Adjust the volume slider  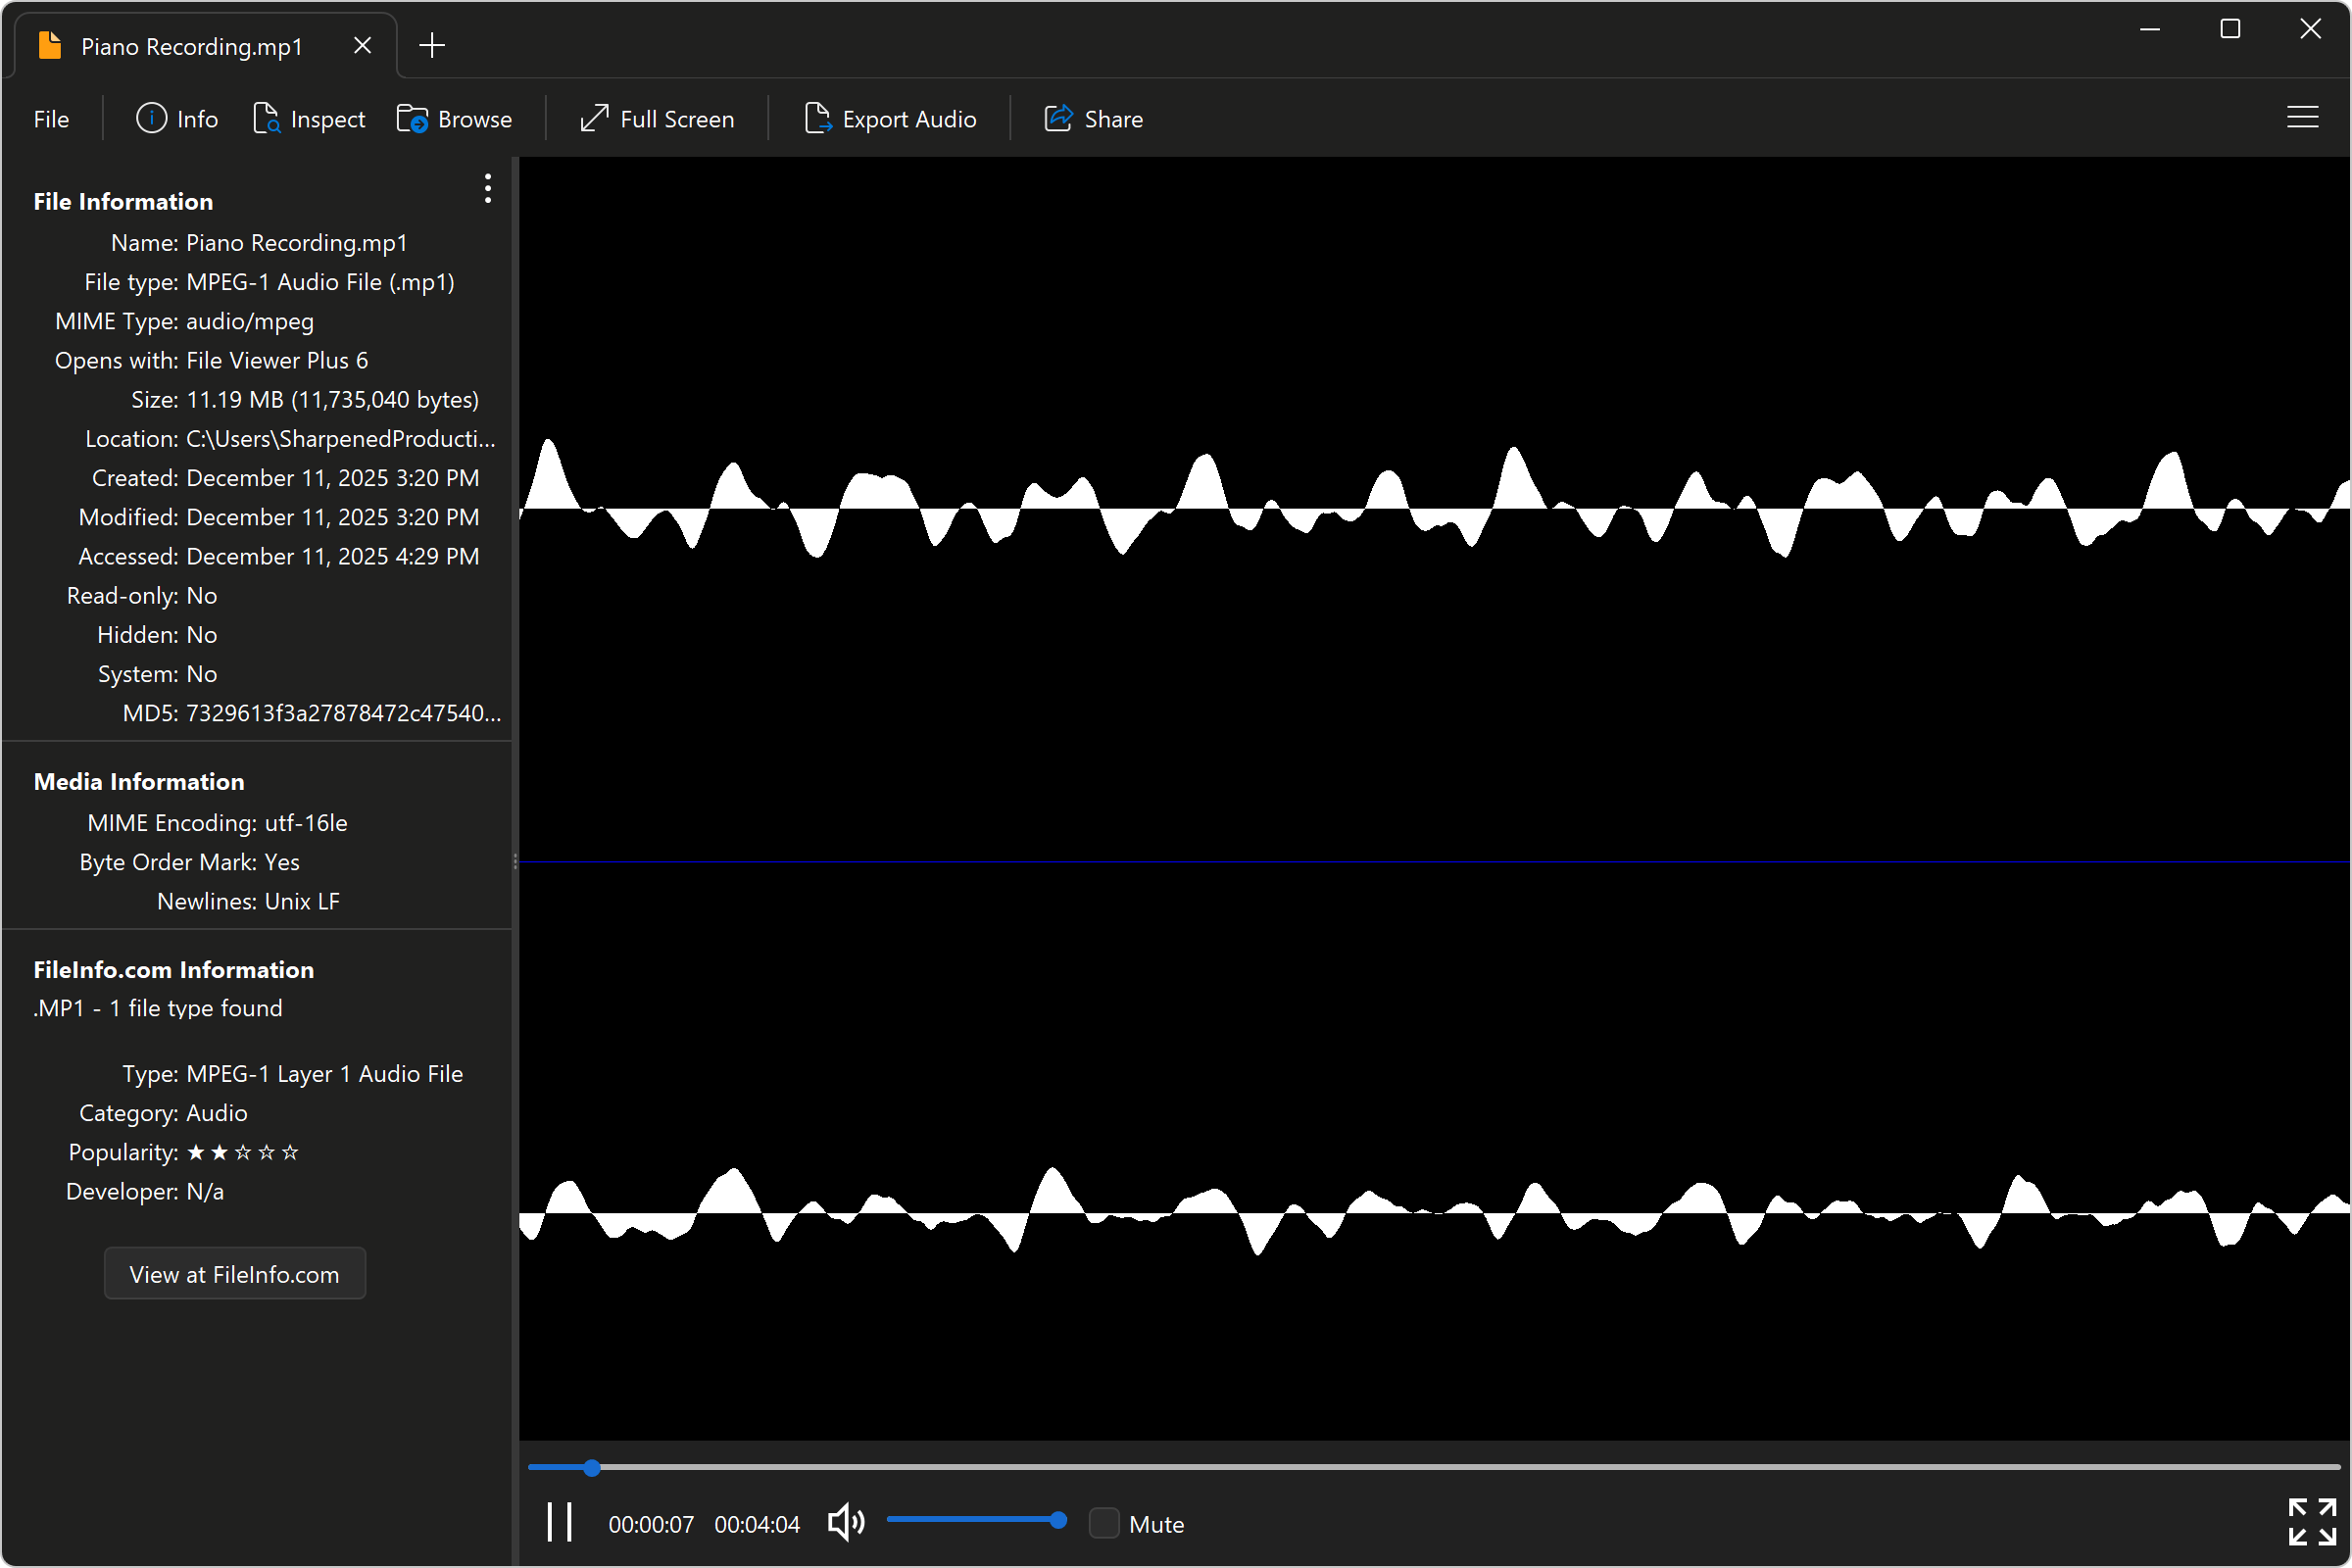click(977, 1520)
